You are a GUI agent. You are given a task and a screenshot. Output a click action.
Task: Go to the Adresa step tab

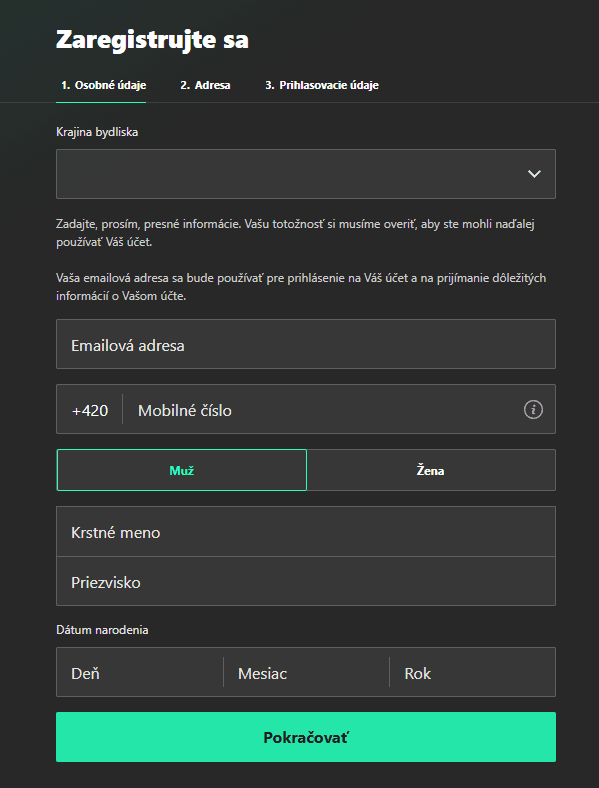[205, 85]
